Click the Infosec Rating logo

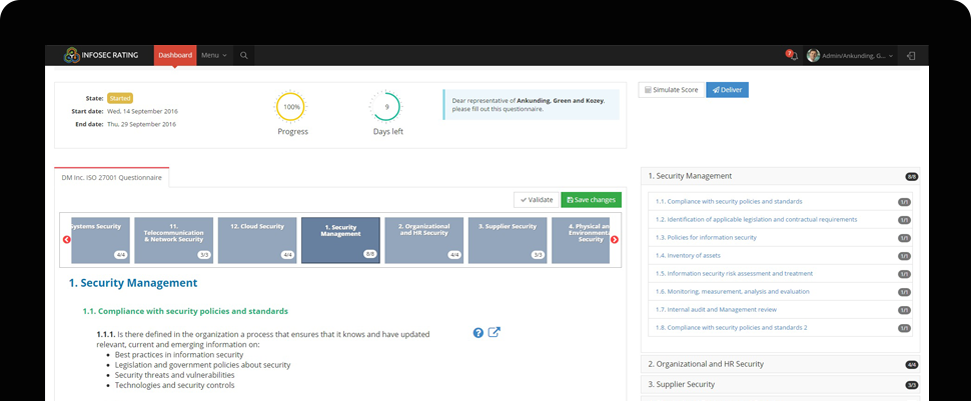[x=102, y=55]
